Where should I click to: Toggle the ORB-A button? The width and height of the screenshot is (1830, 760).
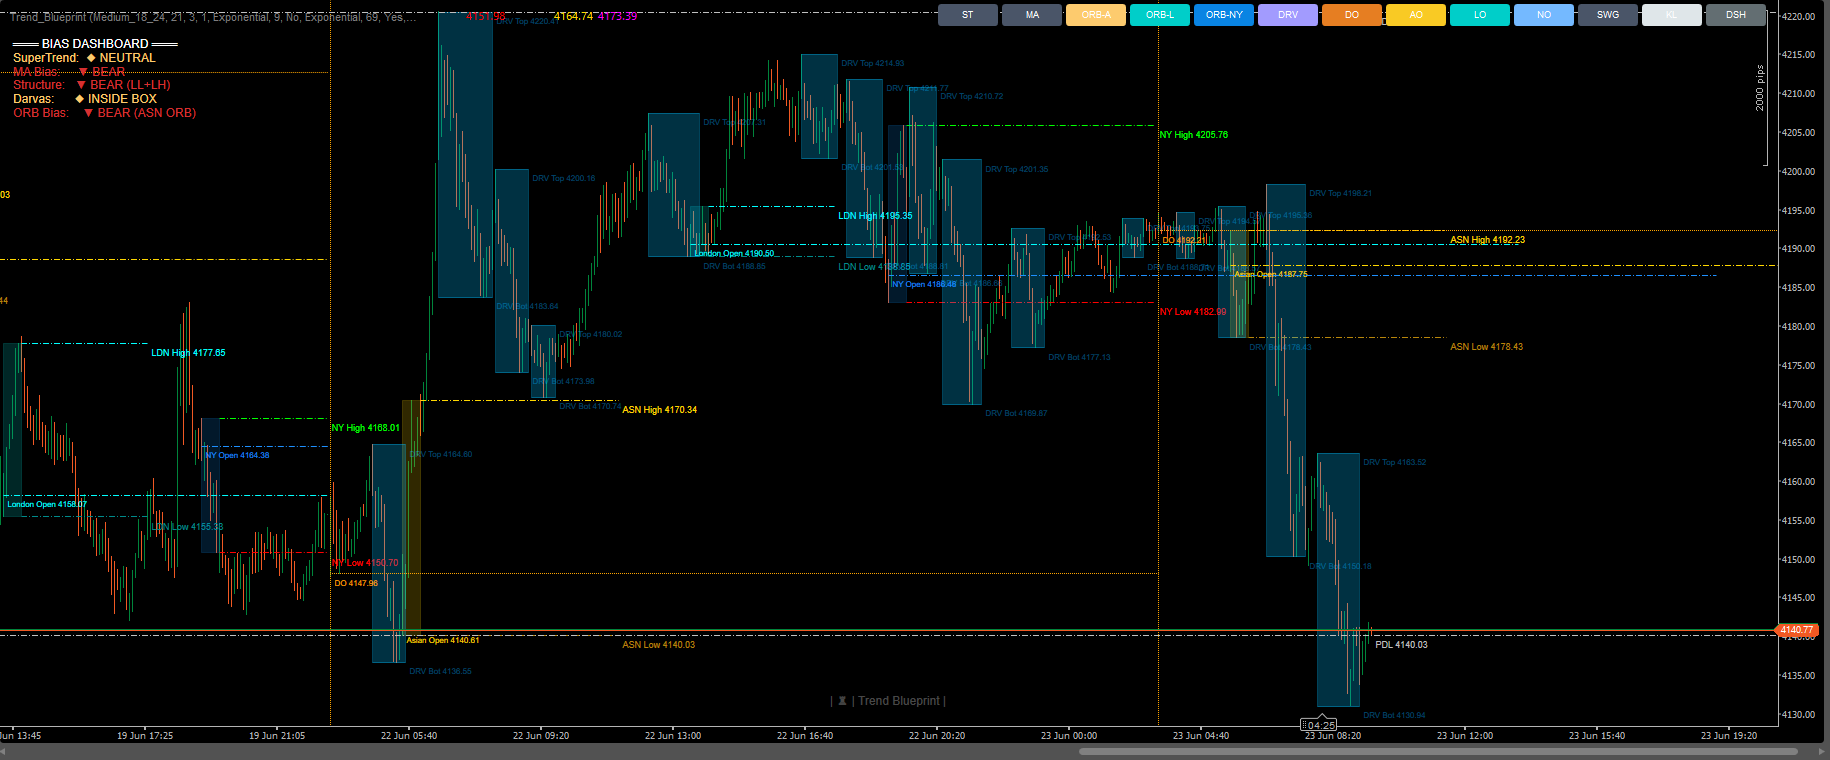click(x=1096, y=15)
